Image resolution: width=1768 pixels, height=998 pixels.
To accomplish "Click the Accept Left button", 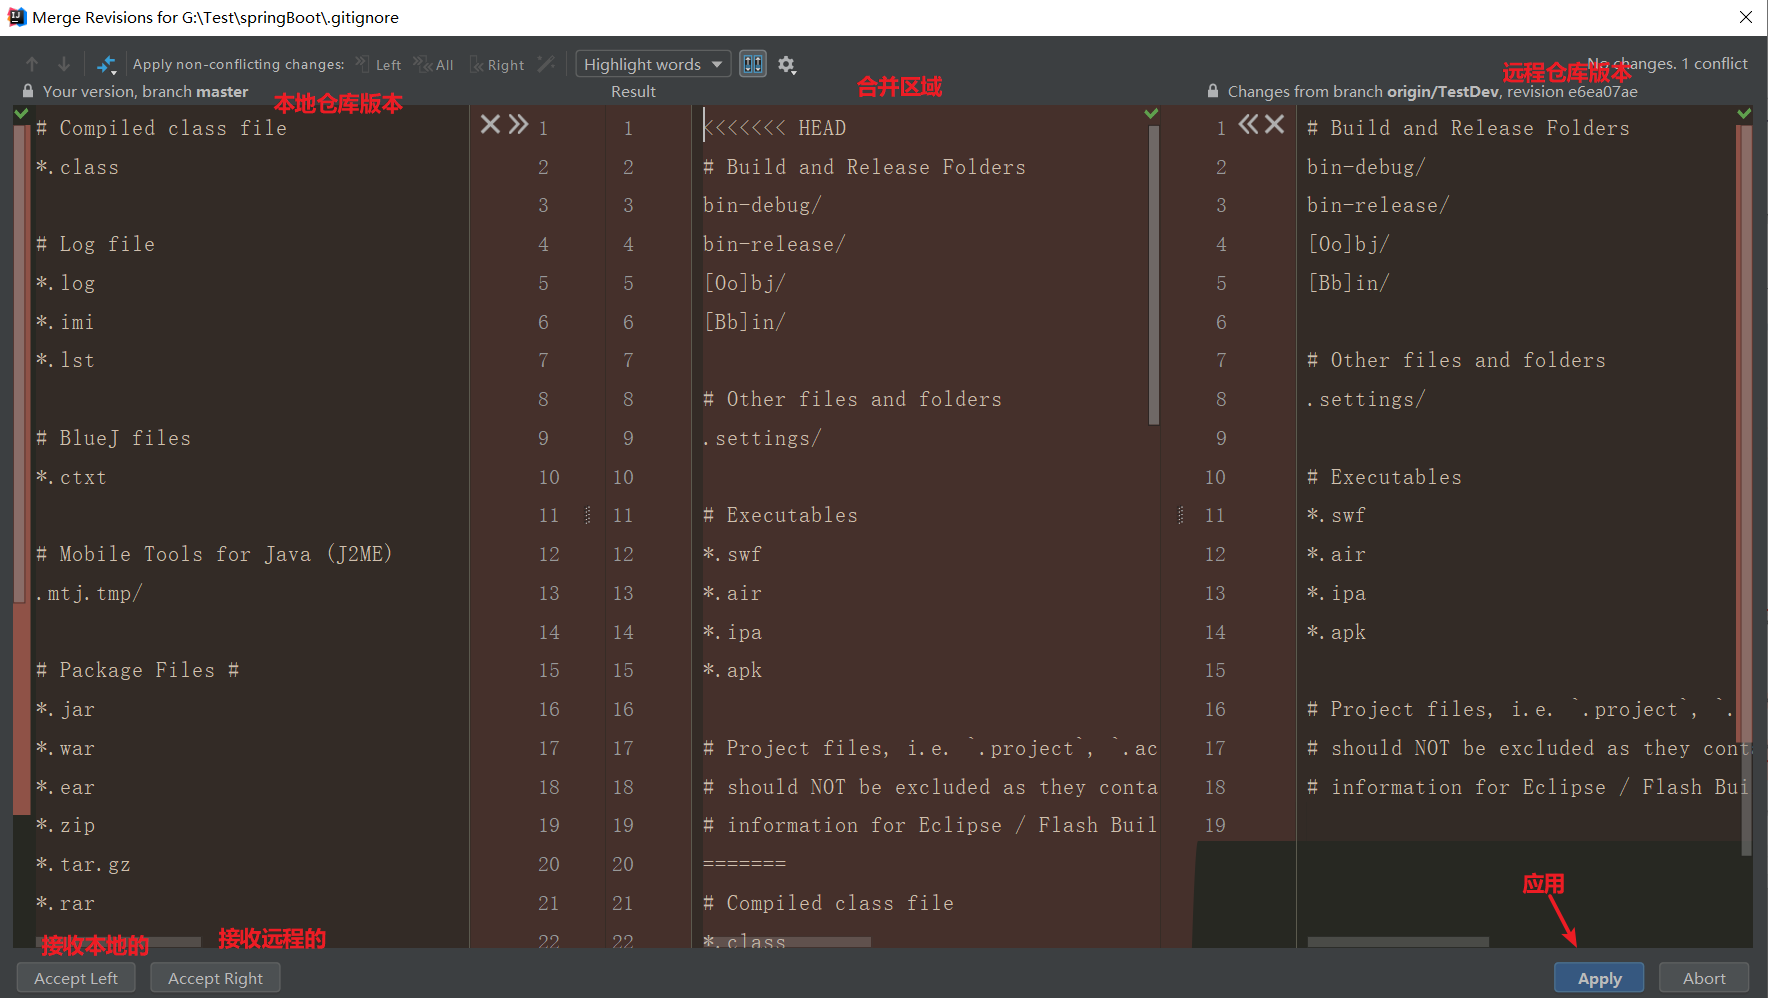I will [x=75, y=977].
